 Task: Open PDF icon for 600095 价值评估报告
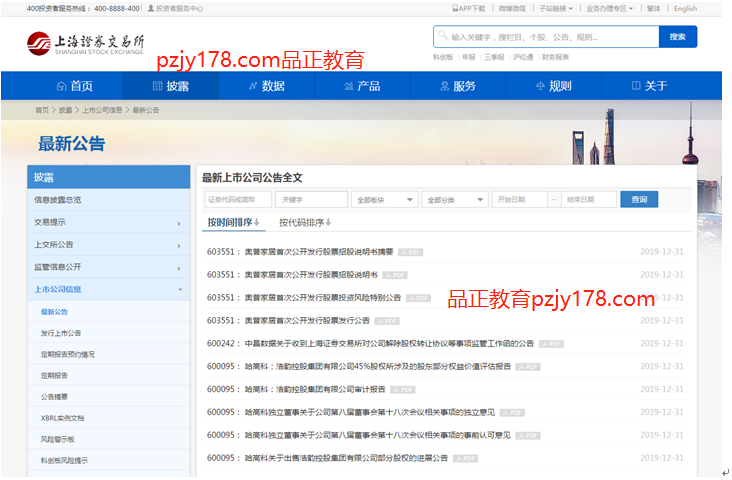pyautogui.click(x=528, y=367)
